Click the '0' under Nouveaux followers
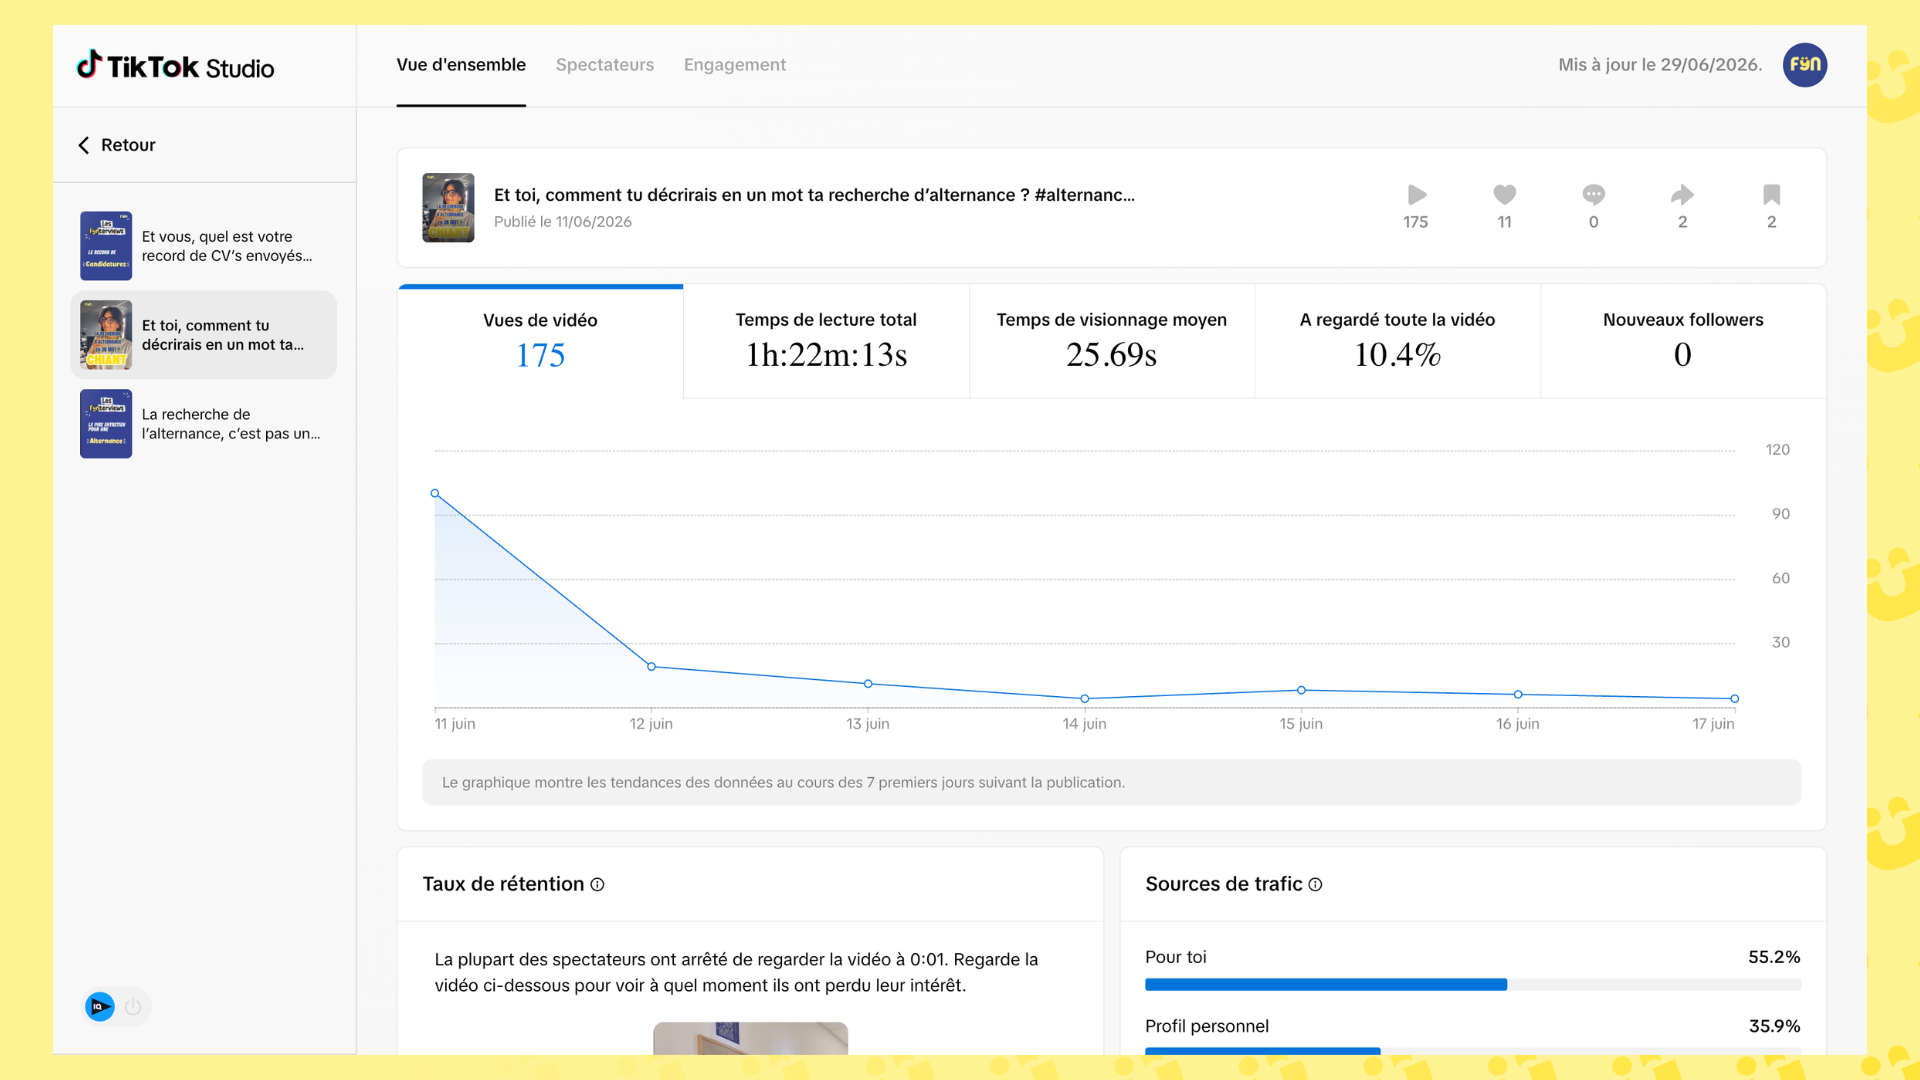This screenshot has width=1920, height=1080. click(1683, 355)
